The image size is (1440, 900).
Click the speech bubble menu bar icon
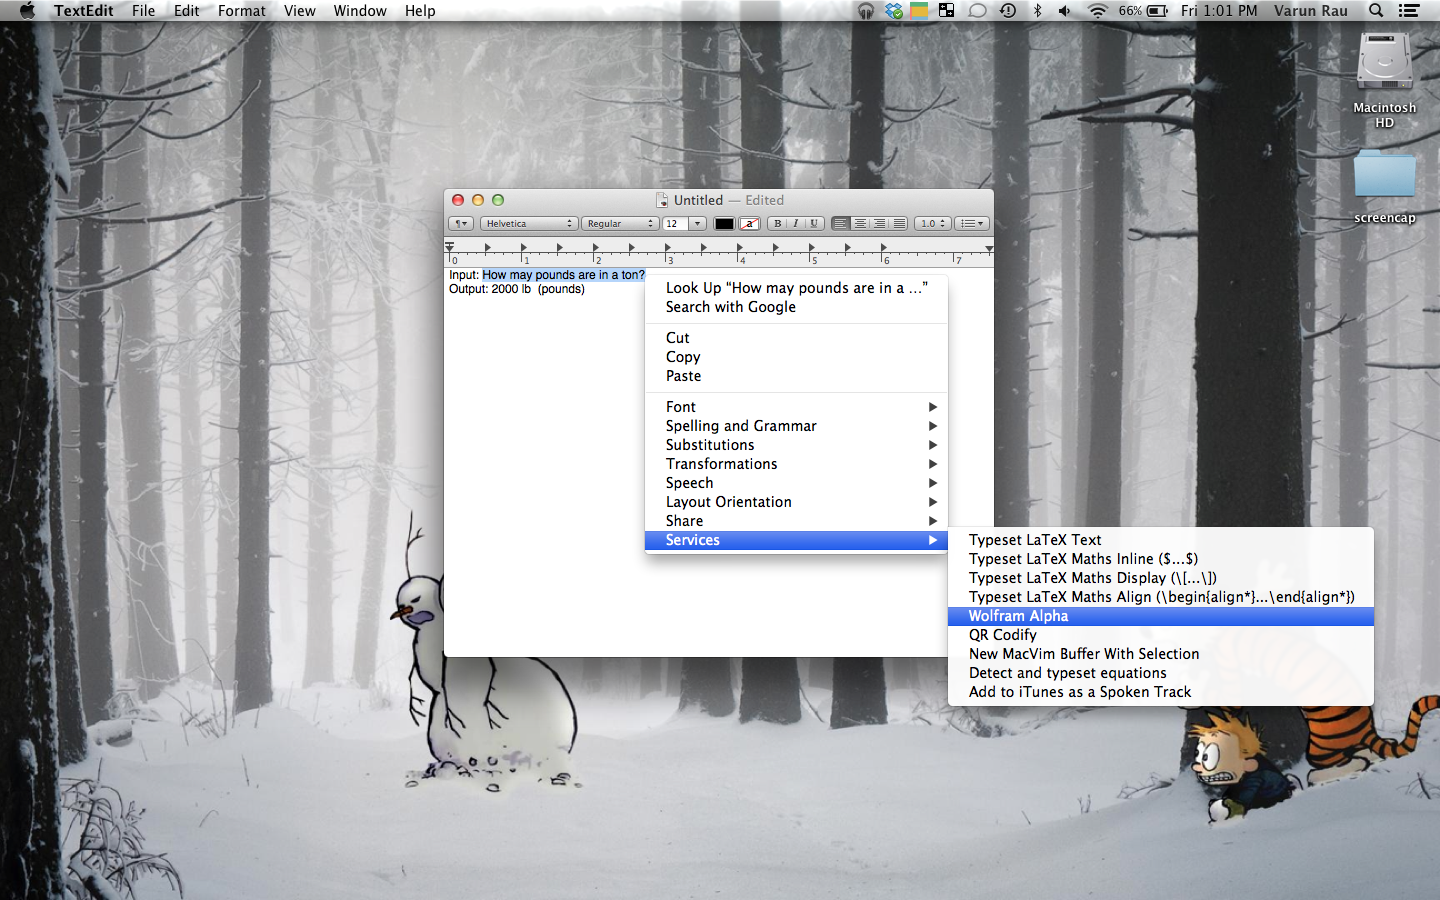click(977, 11)
